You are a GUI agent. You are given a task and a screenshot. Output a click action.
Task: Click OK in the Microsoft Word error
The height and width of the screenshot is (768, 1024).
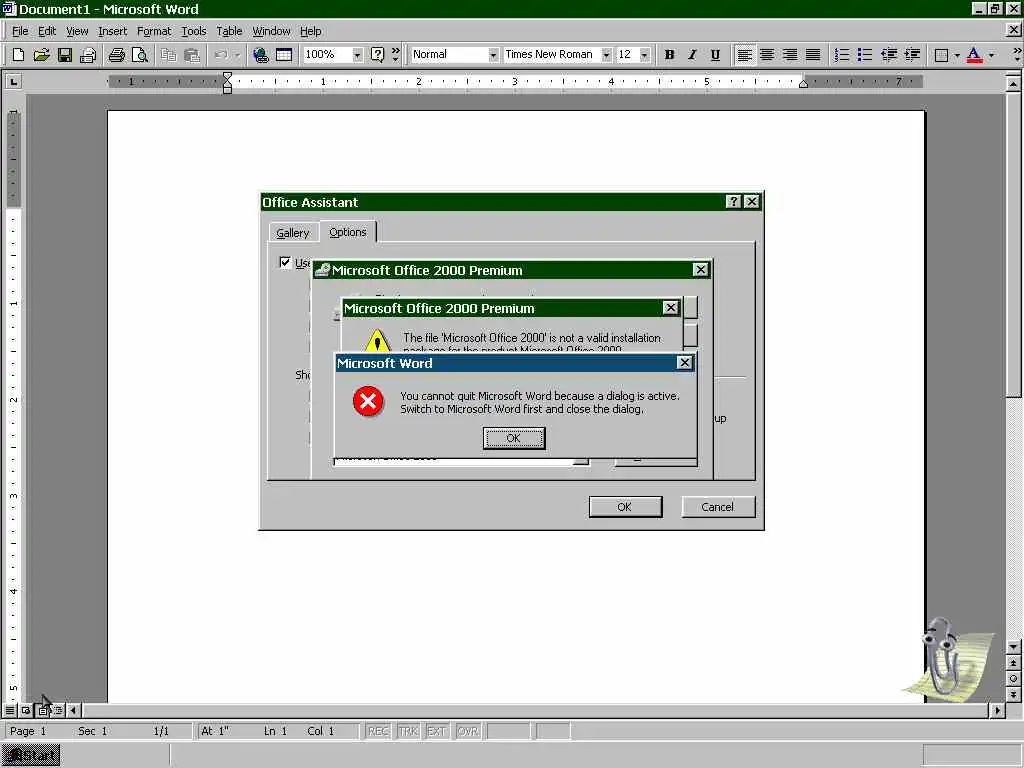click(x=513, y=438)
